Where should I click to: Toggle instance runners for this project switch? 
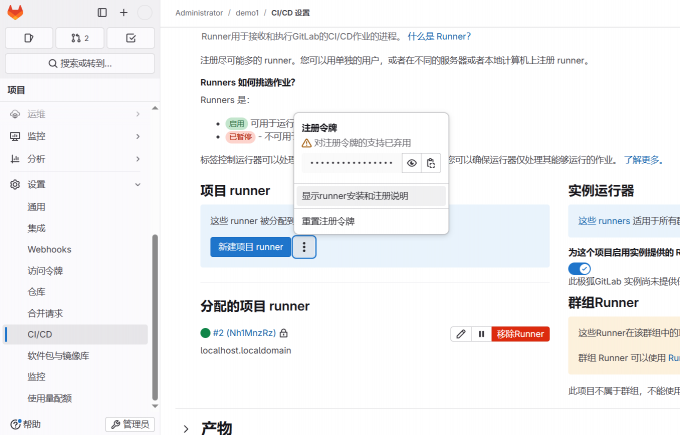579,268
